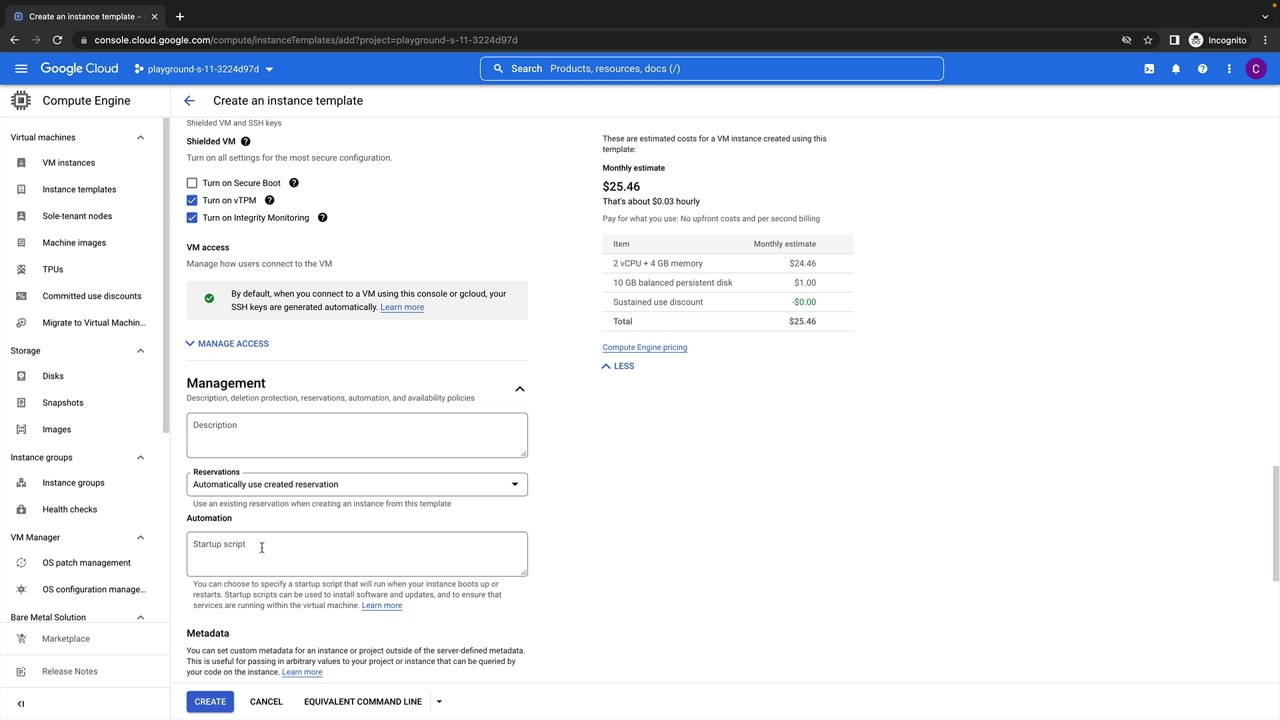This screenshot has height=720, width=1280.
Task: Click the back arrow beside page title
Action: [x=189, y=101]
